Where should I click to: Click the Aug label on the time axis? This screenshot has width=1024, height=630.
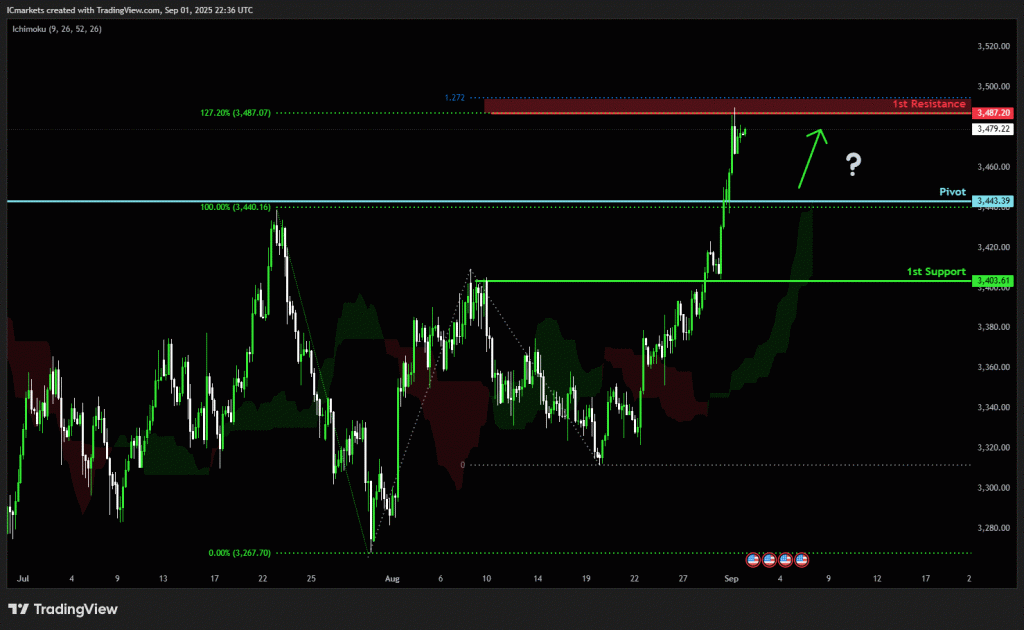392,578
